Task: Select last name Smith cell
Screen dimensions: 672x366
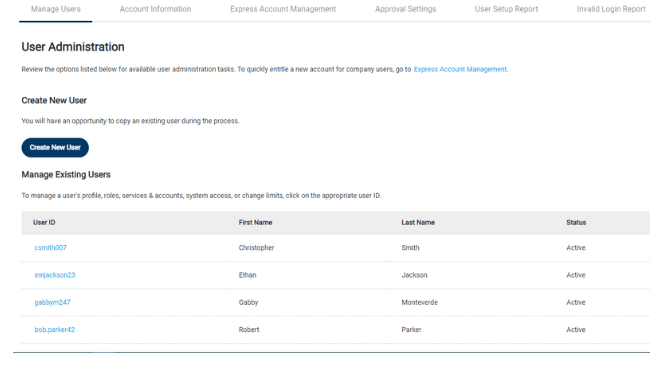Action: pos(410,248)
